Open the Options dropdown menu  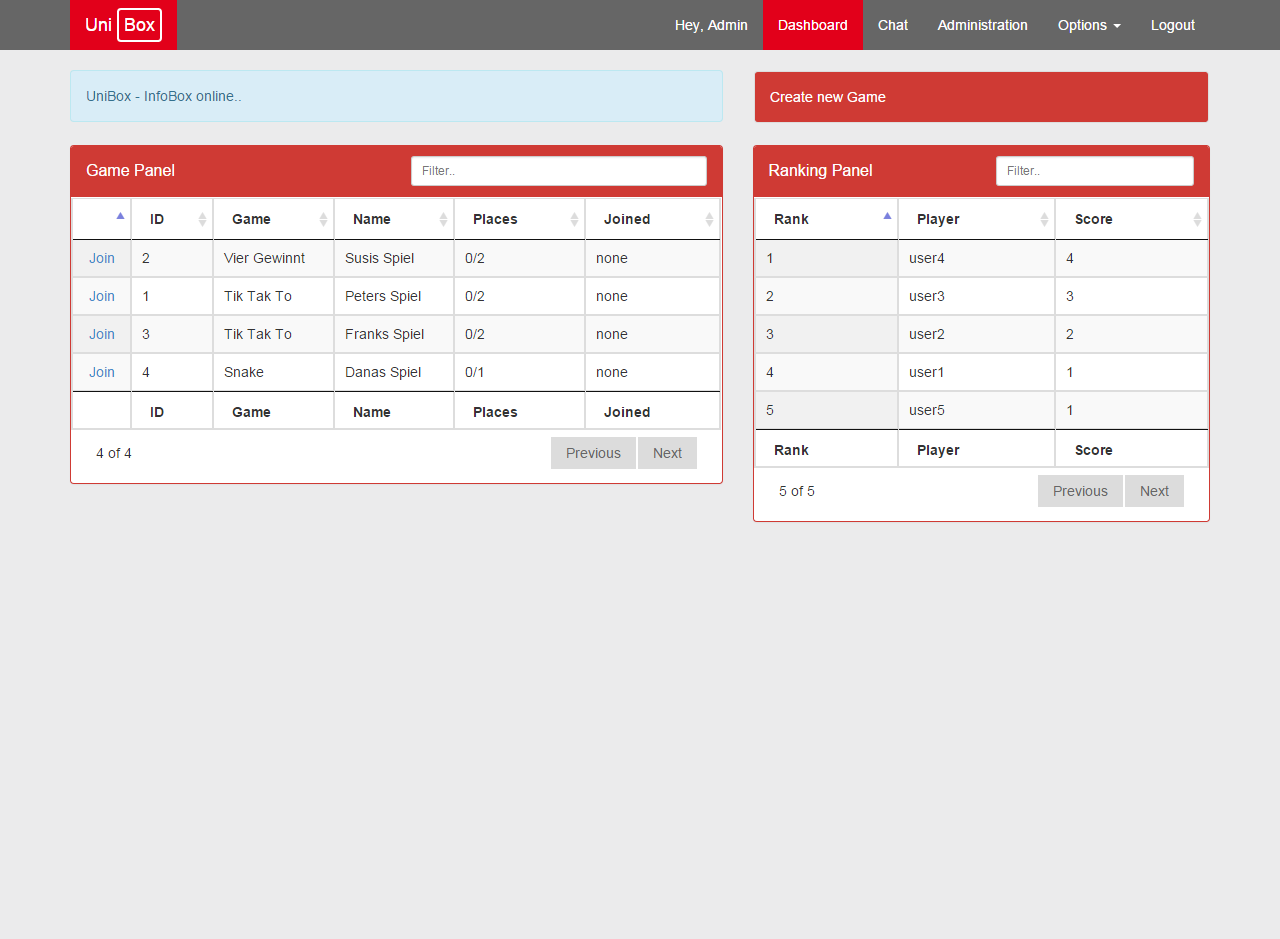[1089, 25]
